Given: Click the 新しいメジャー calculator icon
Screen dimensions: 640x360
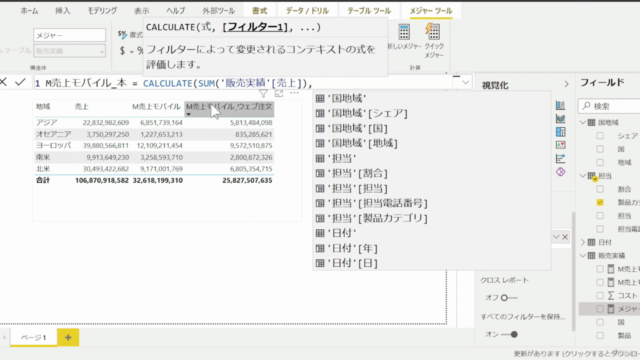Looking at the screenshot, I should (x=404, y=31).
